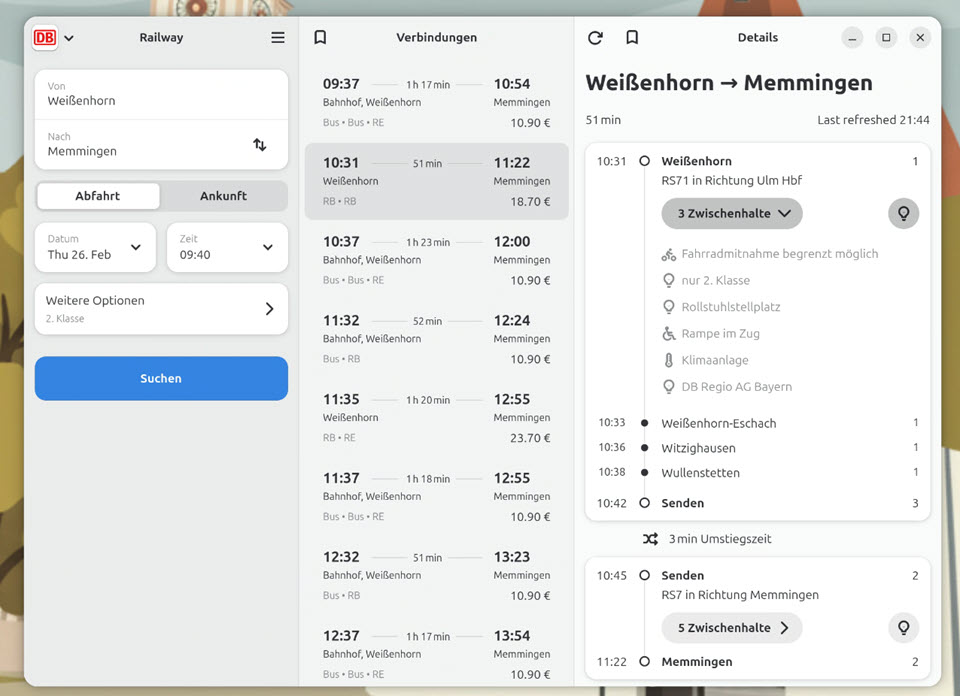Image resolution: width=960 pixels, height=696 pixels.
Task: Bookmark this journey in Details header
Action: click(632, 38)
